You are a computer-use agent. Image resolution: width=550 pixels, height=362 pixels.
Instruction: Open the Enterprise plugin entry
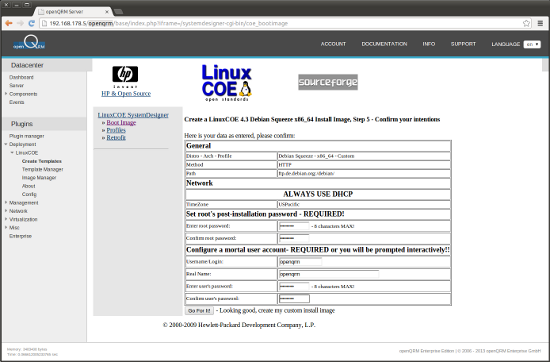tap(20, 236)
